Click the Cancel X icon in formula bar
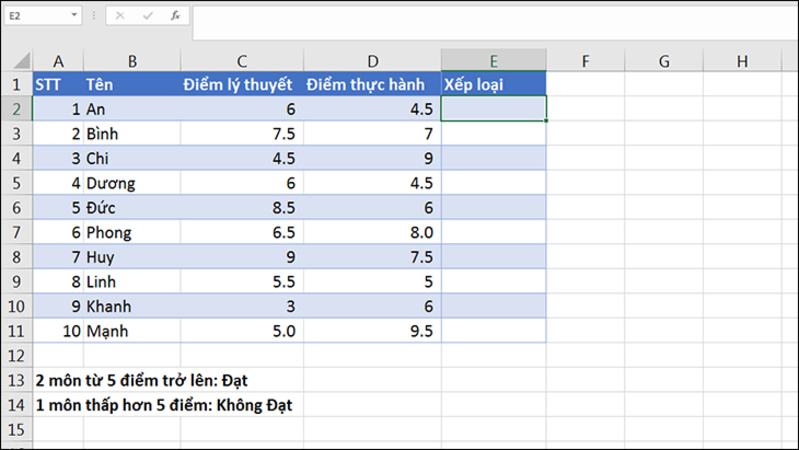Screen dimensions: 799x450 (x=120, y=16)
